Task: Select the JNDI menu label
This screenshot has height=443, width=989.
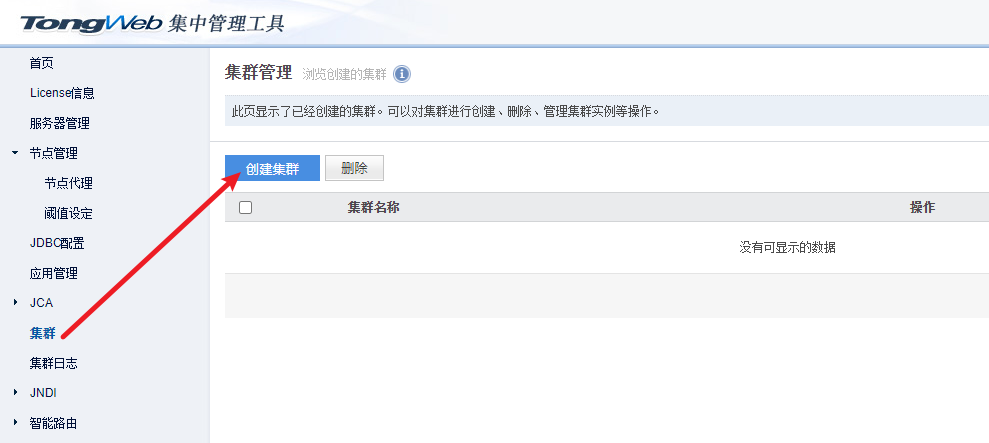Action: pos(43,393)
